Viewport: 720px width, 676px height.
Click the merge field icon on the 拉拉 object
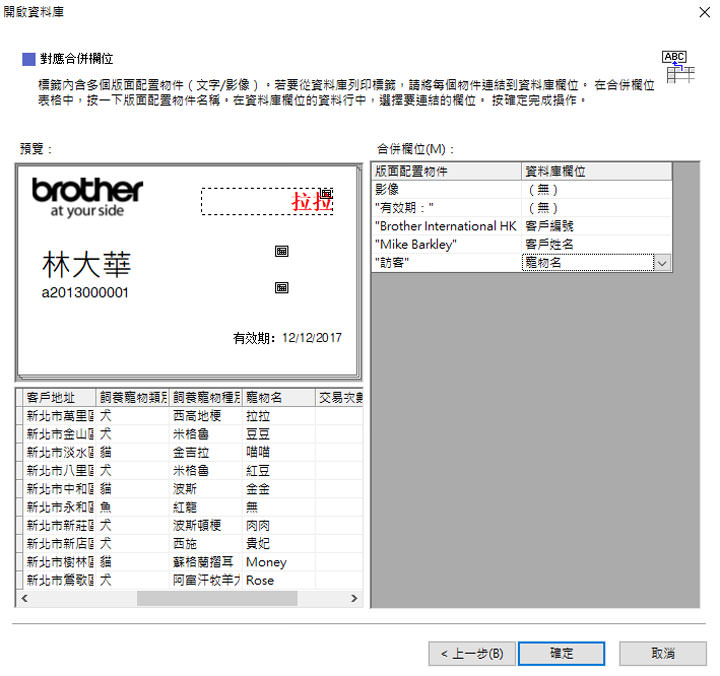pos(326,192)
